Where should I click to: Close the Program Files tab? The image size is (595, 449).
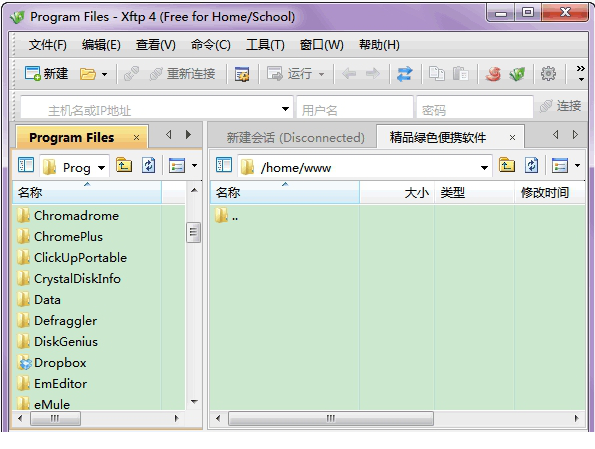click(x=137, y=138)
